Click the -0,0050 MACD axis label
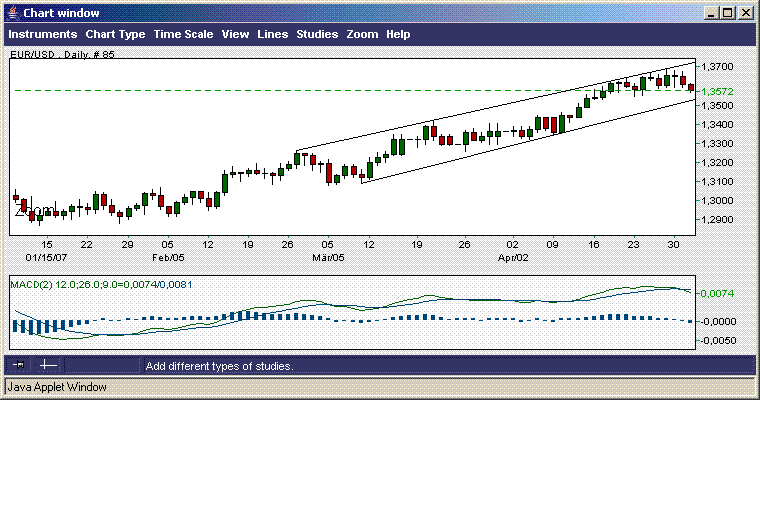 pyautogui.click(x=717, y=341)
